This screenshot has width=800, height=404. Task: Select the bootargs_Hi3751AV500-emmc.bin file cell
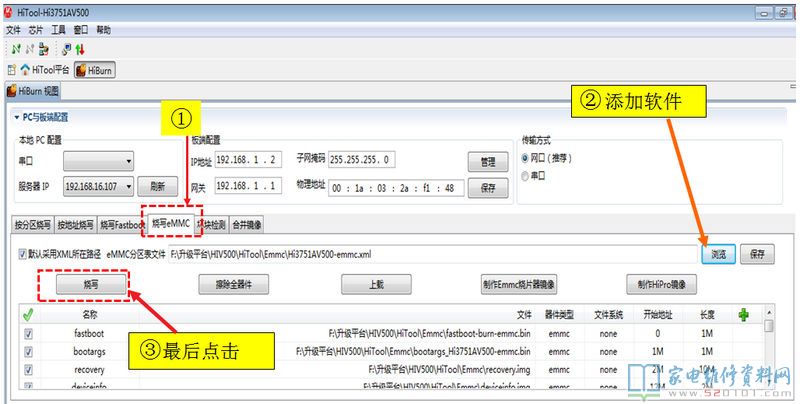pos(413,351)
